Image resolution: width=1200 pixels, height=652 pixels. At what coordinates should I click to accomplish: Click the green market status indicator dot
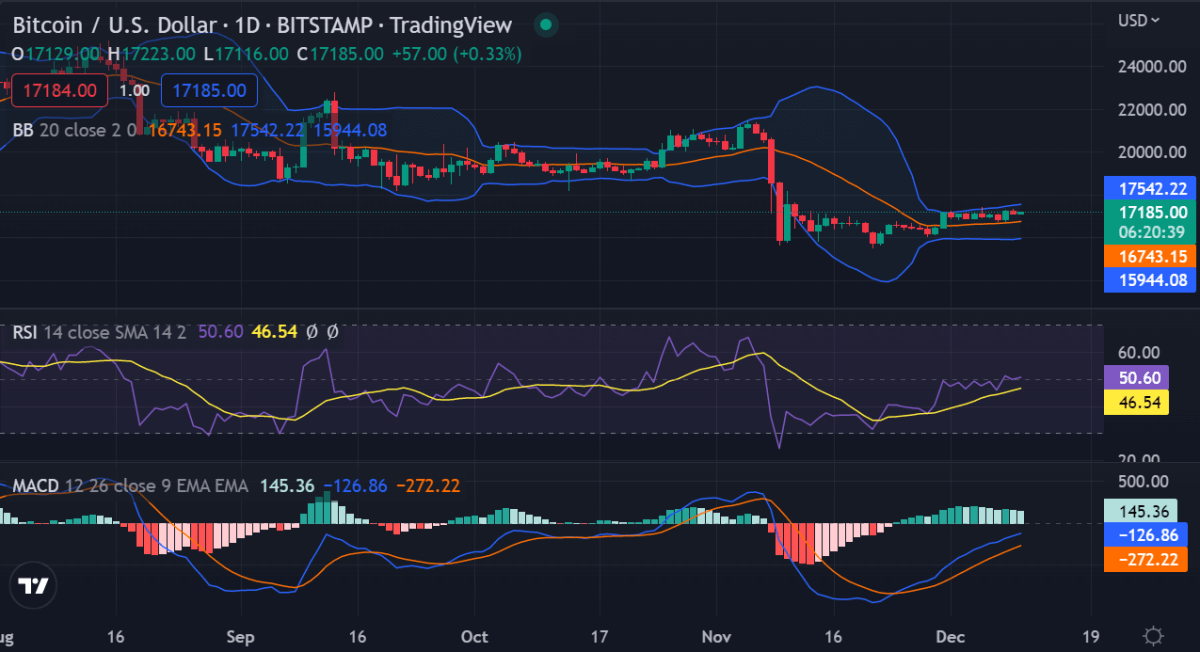545,25
